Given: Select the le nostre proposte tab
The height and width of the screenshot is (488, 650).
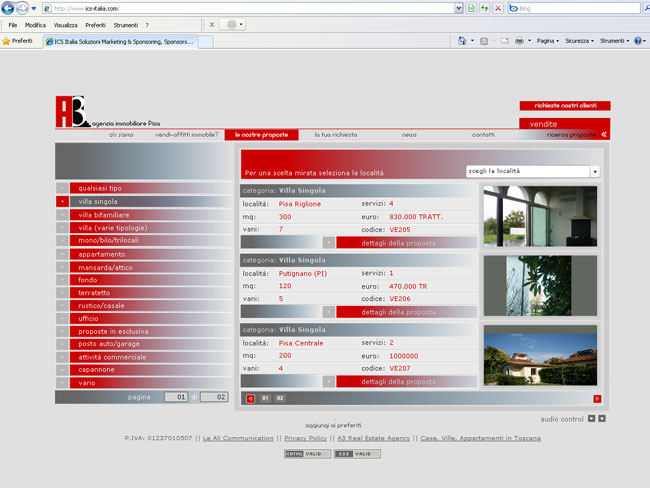Looking at the screenshot, I should pyautogui.click(x=262, y=135).
